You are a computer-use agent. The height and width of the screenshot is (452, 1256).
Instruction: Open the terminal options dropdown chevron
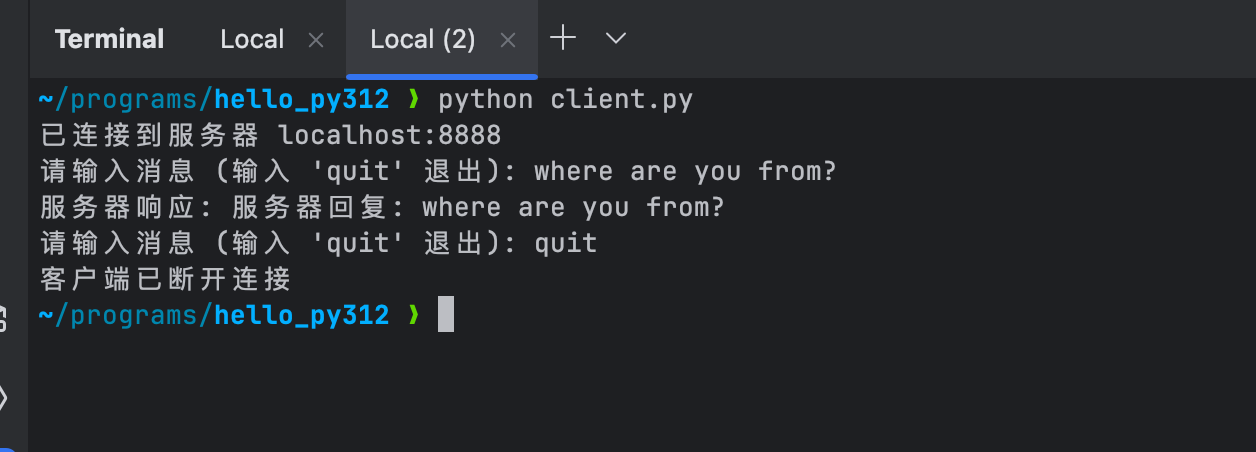point(616,39)
